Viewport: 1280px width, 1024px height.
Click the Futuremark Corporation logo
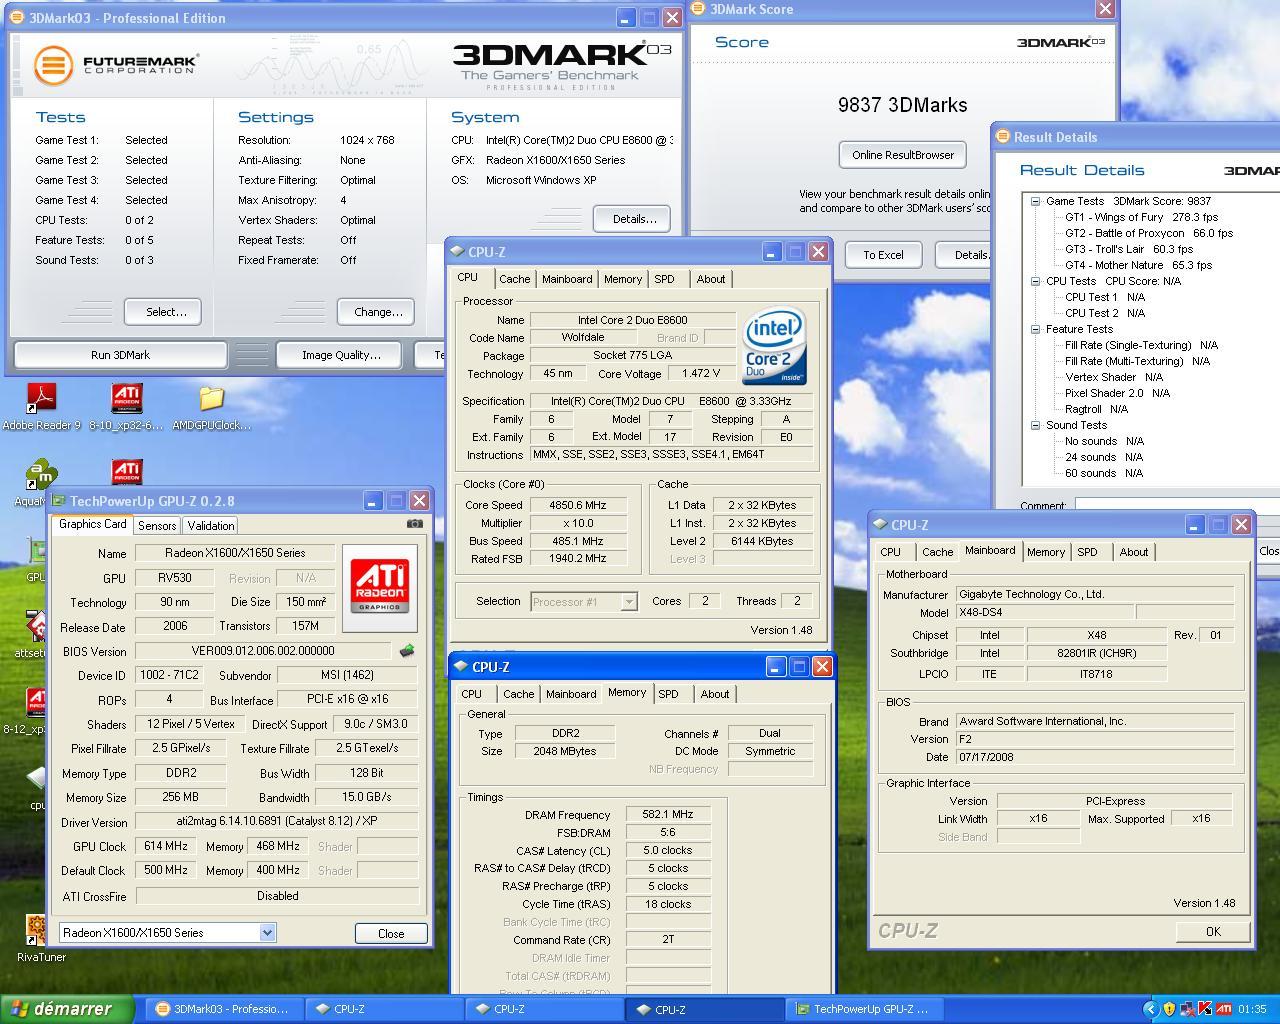click(x=116, y=65)
